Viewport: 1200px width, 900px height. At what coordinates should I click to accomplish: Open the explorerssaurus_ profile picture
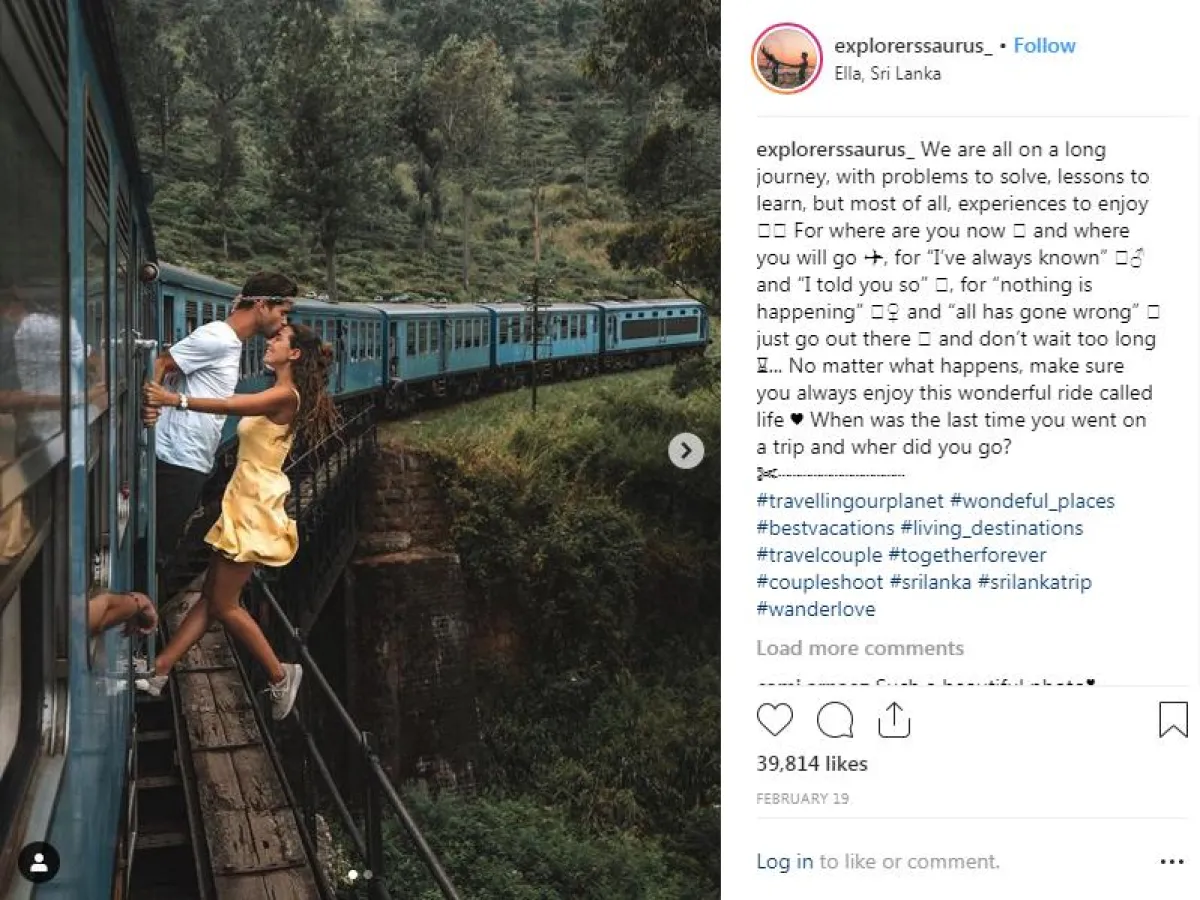point(787,58)
